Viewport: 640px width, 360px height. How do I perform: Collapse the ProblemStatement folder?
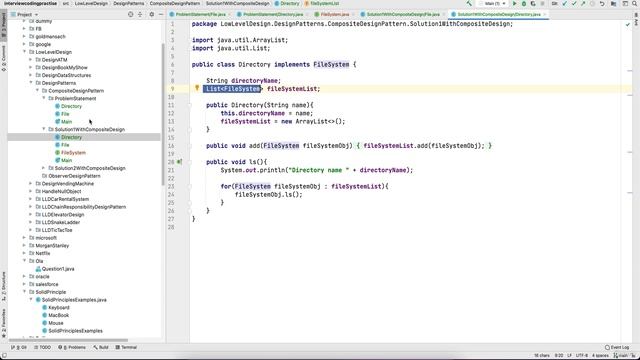coord(44,98)
